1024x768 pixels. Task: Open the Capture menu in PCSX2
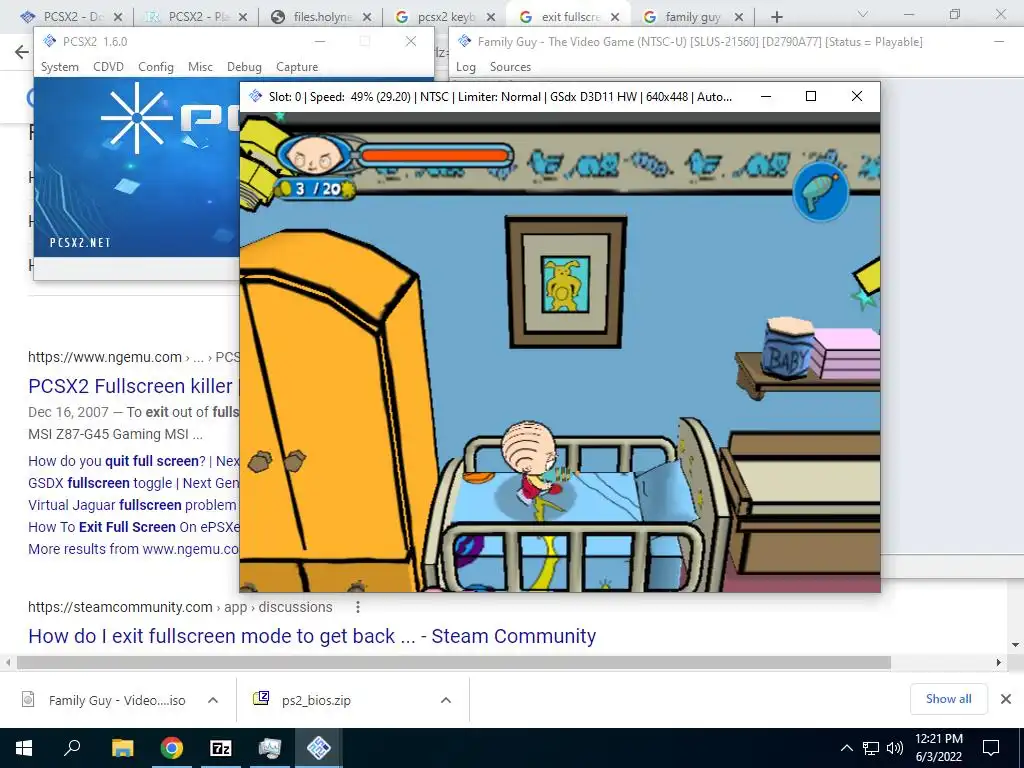(x=297, y=67)
